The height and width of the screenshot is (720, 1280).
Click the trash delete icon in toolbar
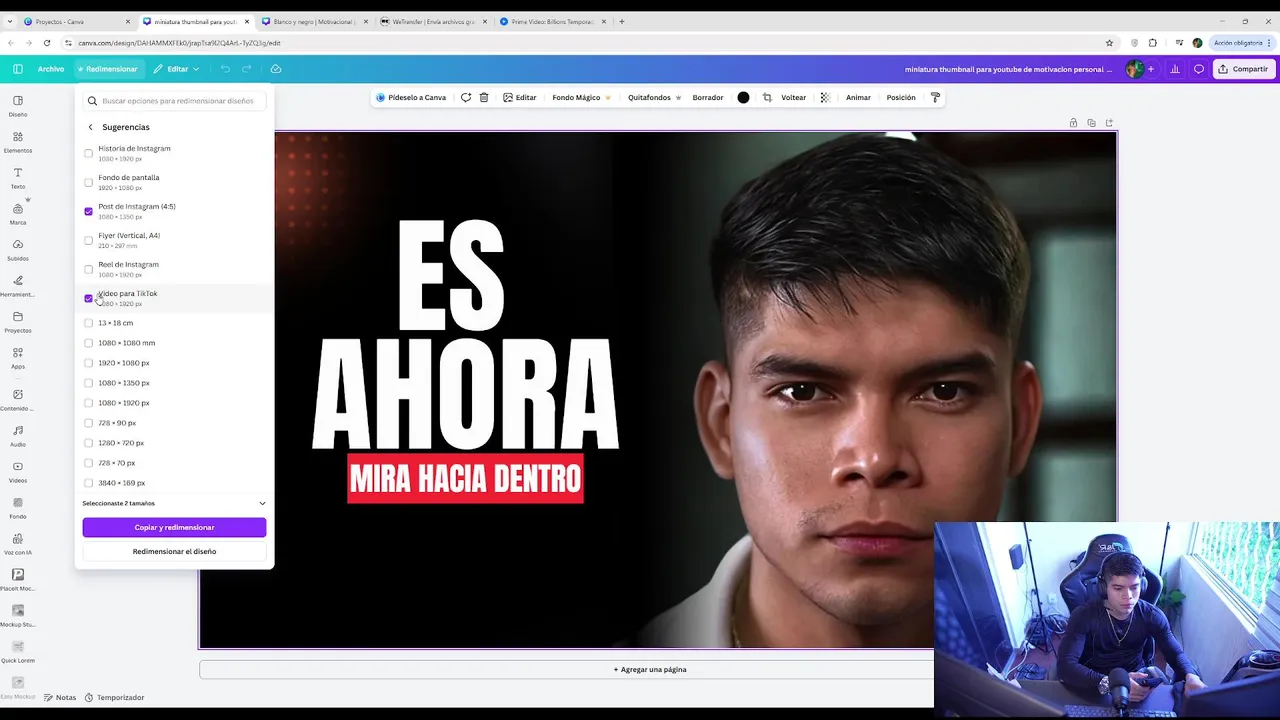coord(484,97)
